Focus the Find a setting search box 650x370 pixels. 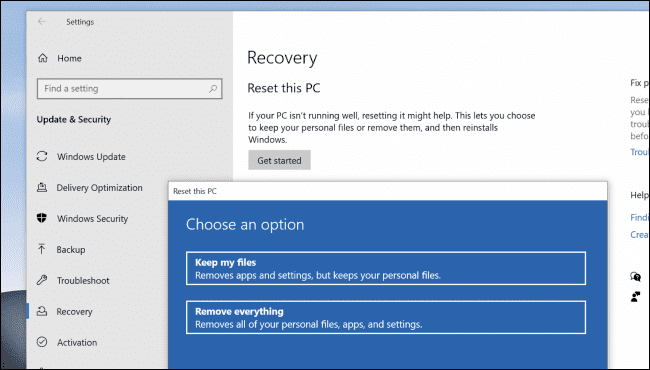point(129,88)
